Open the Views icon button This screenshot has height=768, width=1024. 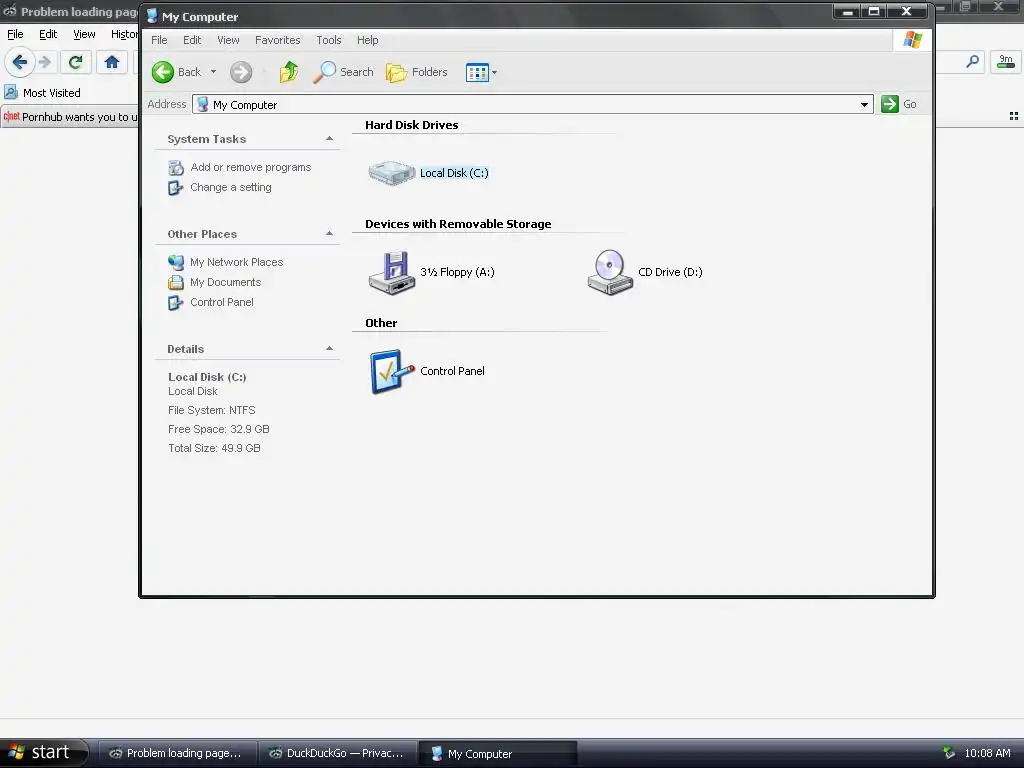click(x=477, y=72)
